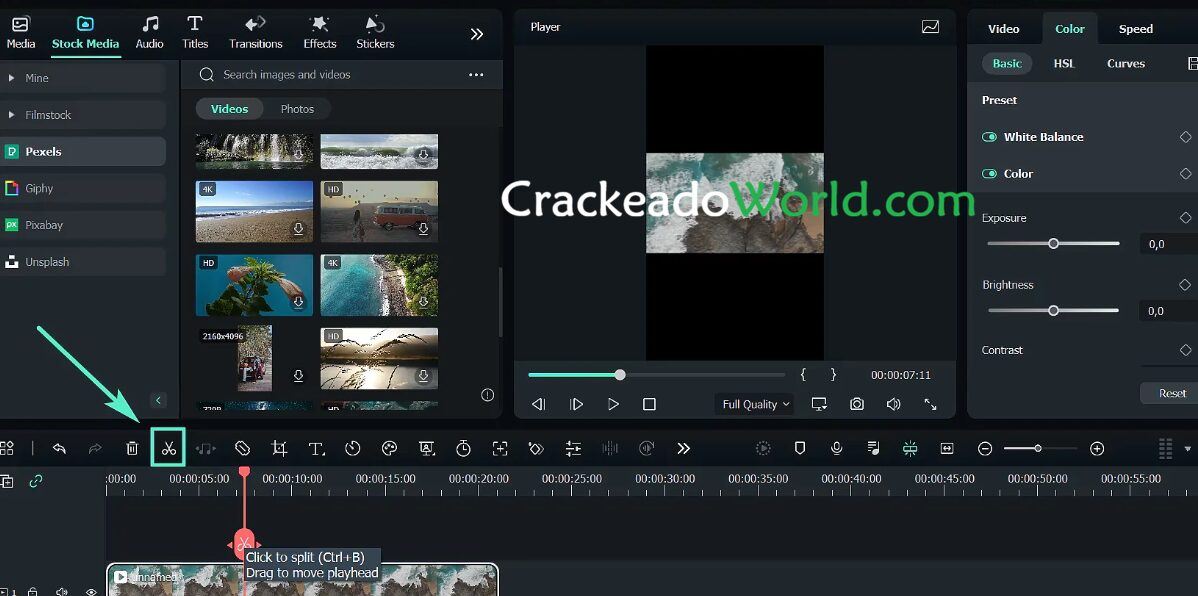Click the Keyframe icon on the toolbar

point(535,447)
